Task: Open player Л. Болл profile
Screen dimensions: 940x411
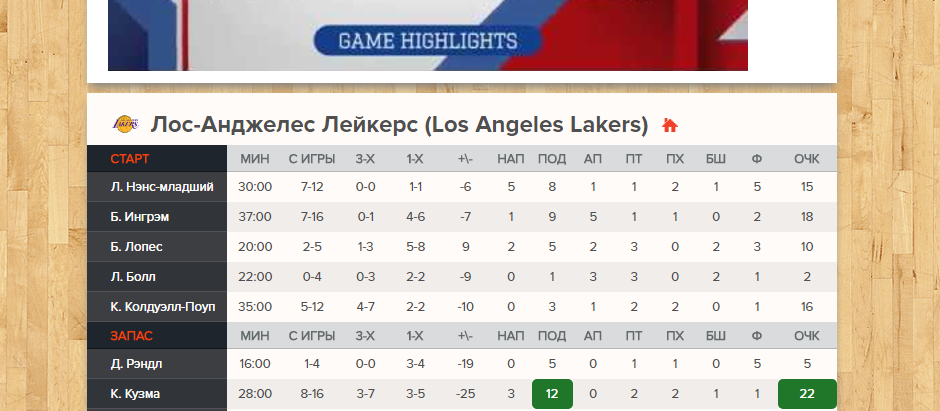Action: coord(133,277)
